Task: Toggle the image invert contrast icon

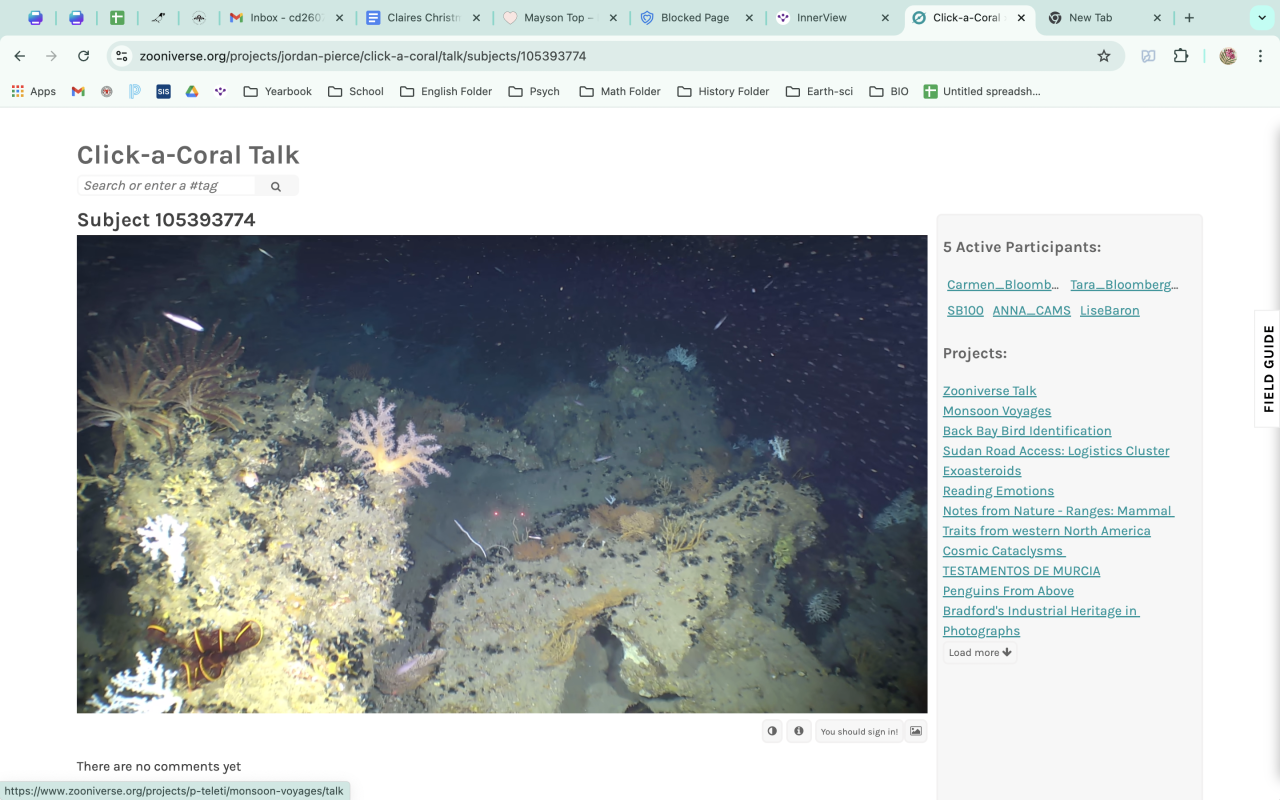Action: 772,731
